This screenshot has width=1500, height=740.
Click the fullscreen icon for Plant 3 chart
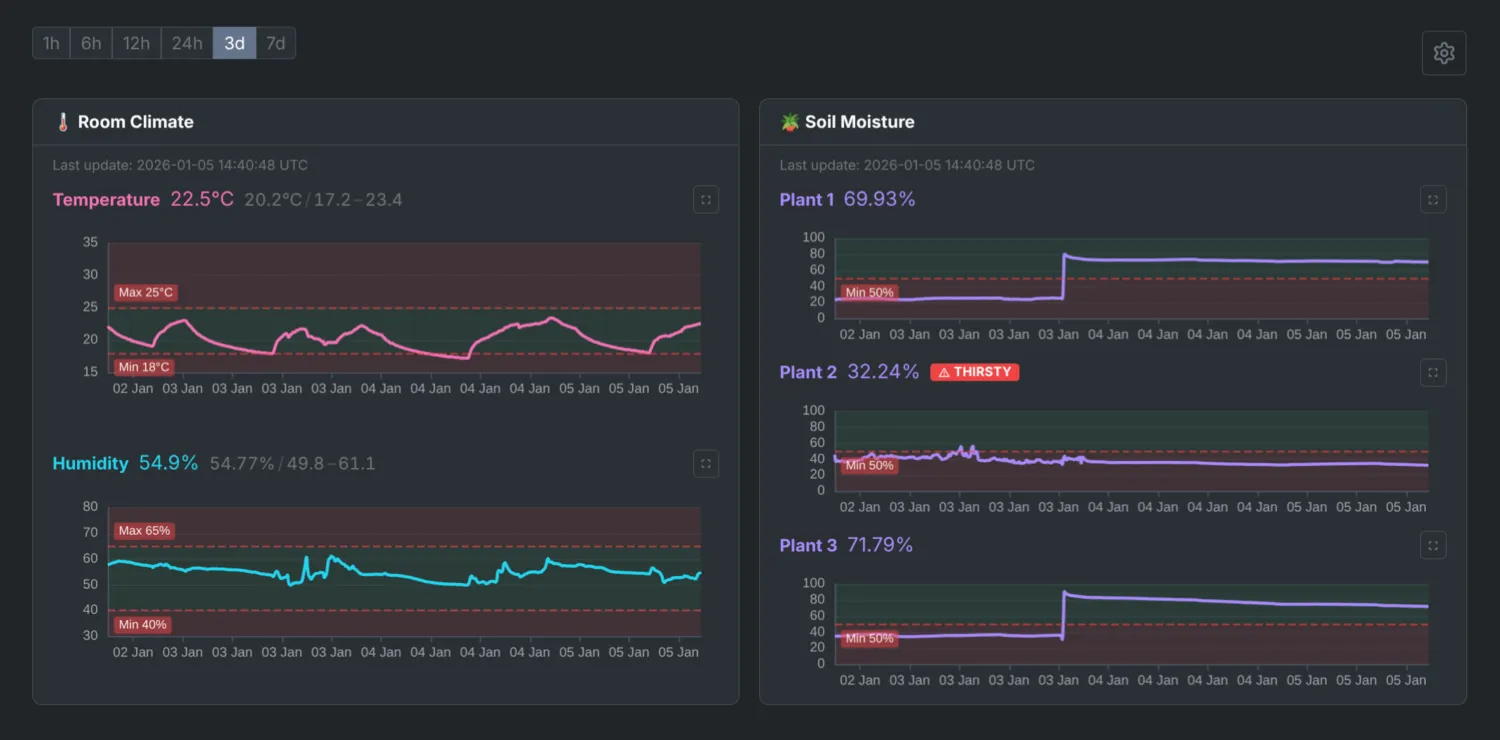pyautogui.click(x=1432, y=545)
